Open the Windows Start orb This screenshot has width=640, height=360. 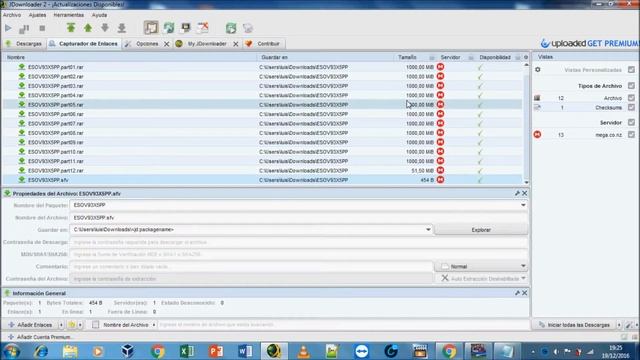(11, 351)
